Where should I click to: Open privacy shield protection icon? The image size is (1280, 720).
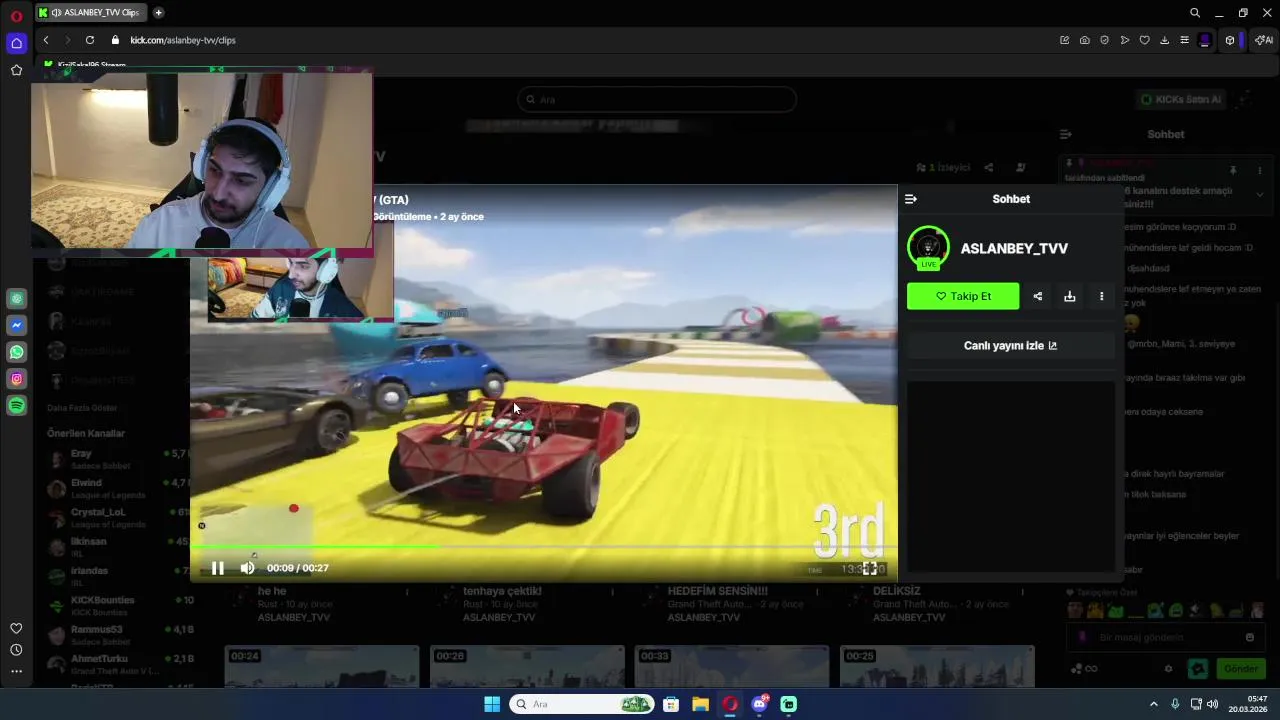pyautogui.click(x=1104, y=40)
